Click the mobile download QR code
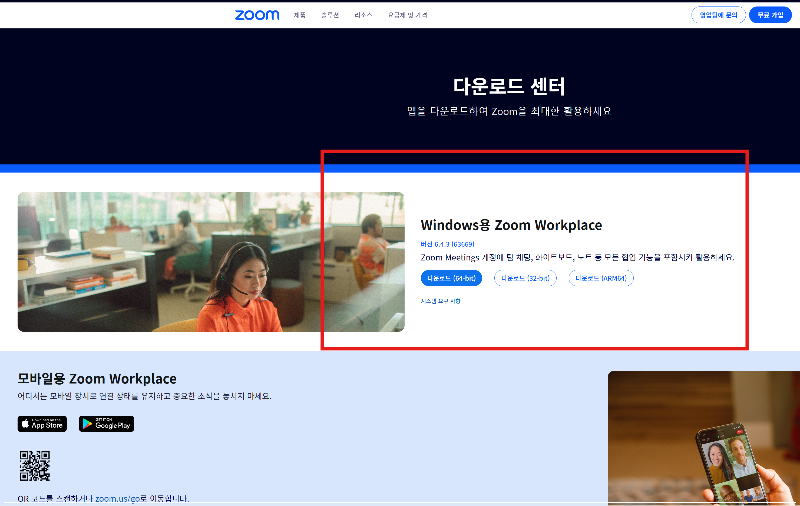The image size is (800, 506). point(35,466)
